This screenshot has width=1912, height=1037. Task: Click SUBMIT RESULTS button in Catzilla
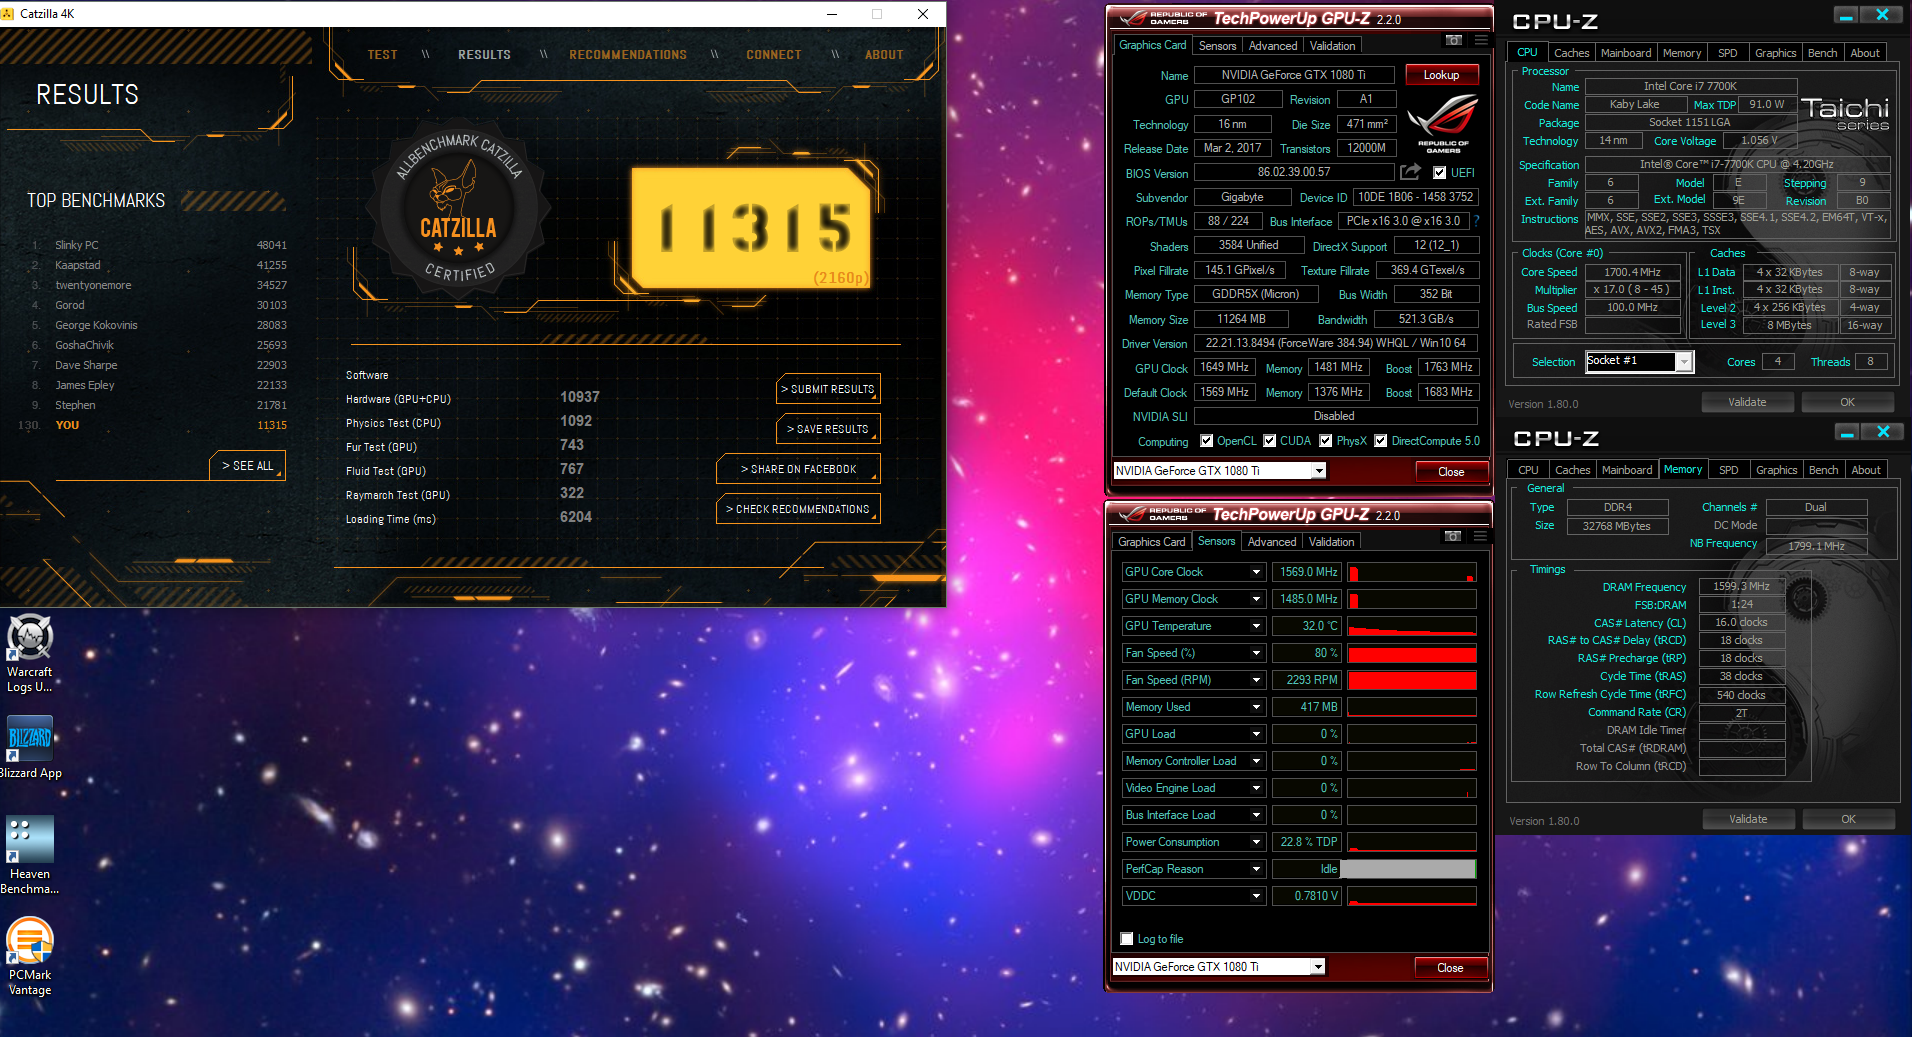point(828,389)
